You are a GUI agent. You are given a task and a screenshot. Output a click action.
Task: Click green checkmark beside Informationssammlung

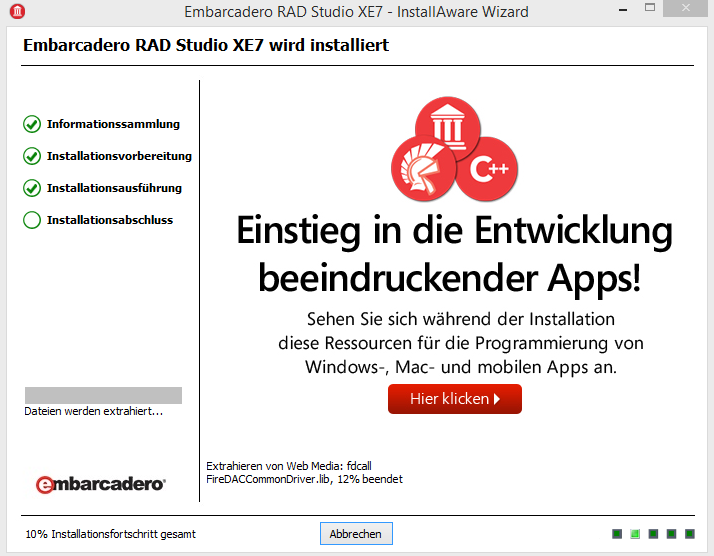[x=32, y=124]
